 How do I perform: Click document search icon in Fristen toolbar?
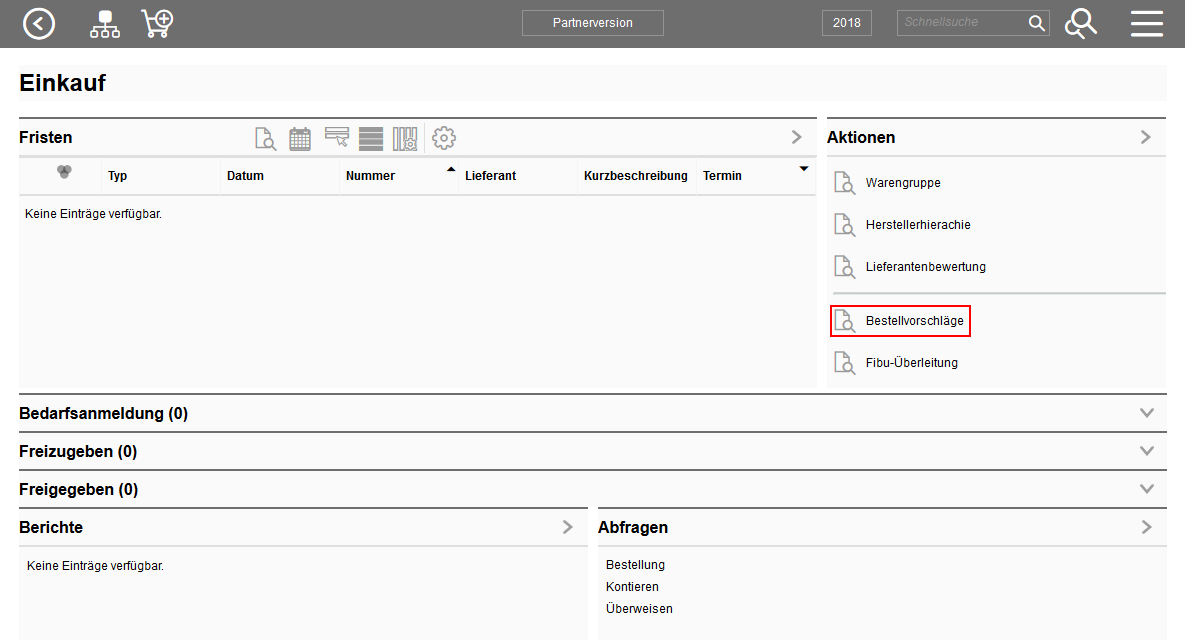265,138
